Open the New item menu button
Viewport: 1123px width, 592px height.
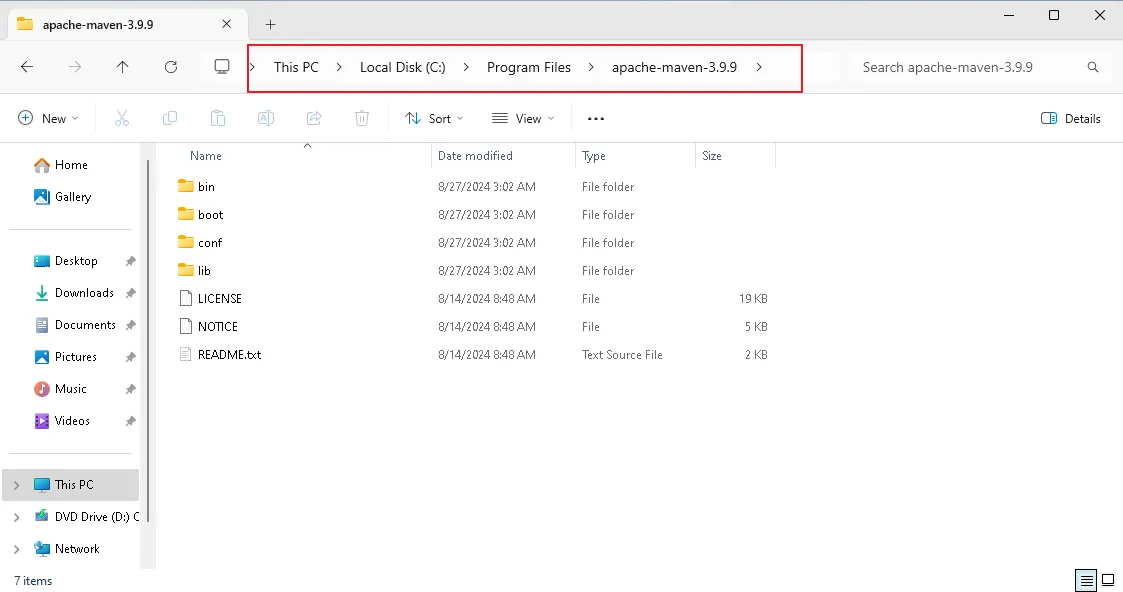point(48,118)
